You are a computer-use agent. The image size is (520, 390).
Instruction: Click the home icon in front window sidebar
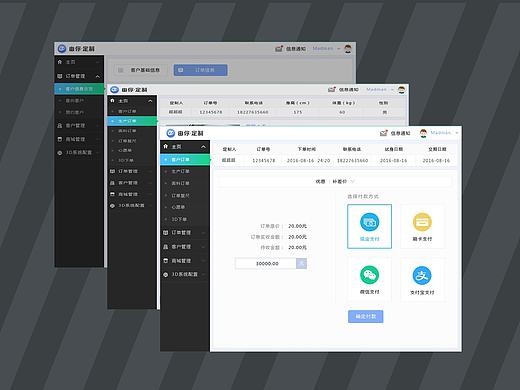[x=166, y=146]
